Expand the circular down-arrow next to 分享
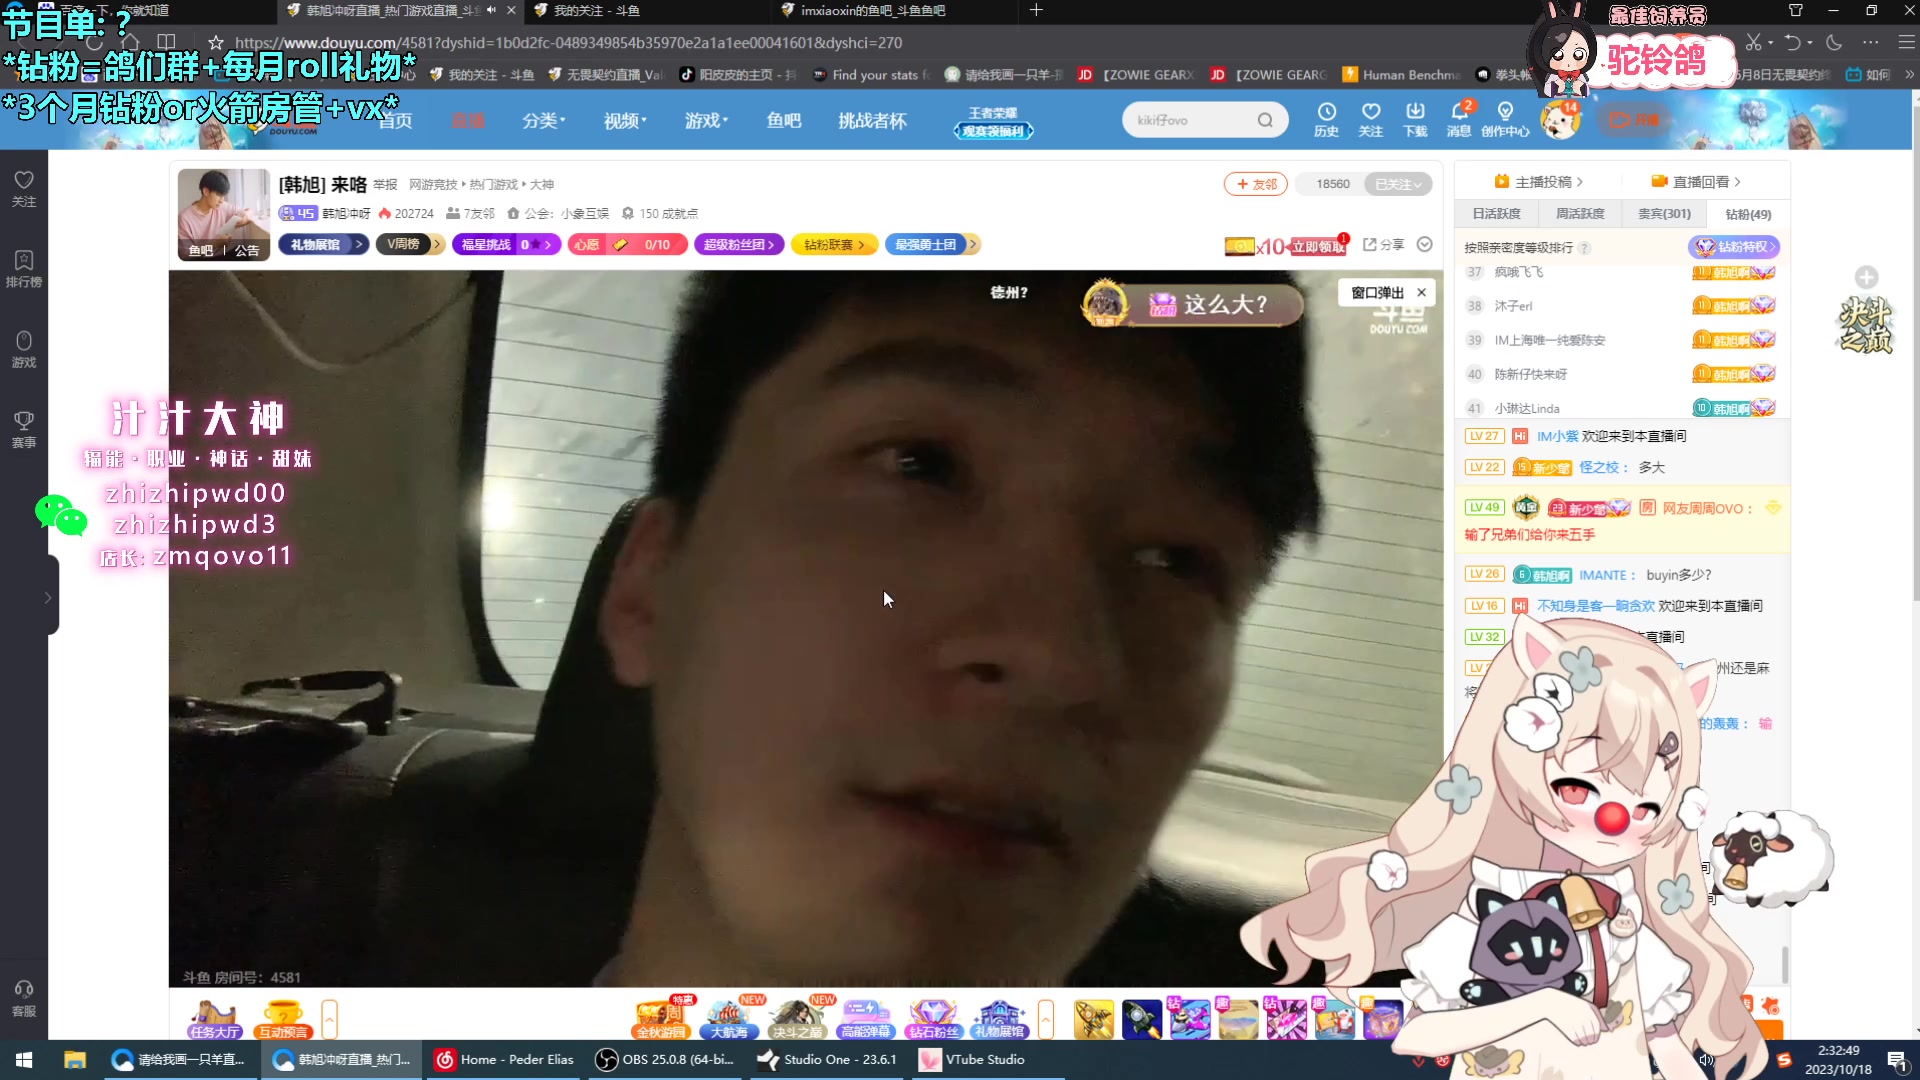1920x1080 pixels. pos(1425,244)
